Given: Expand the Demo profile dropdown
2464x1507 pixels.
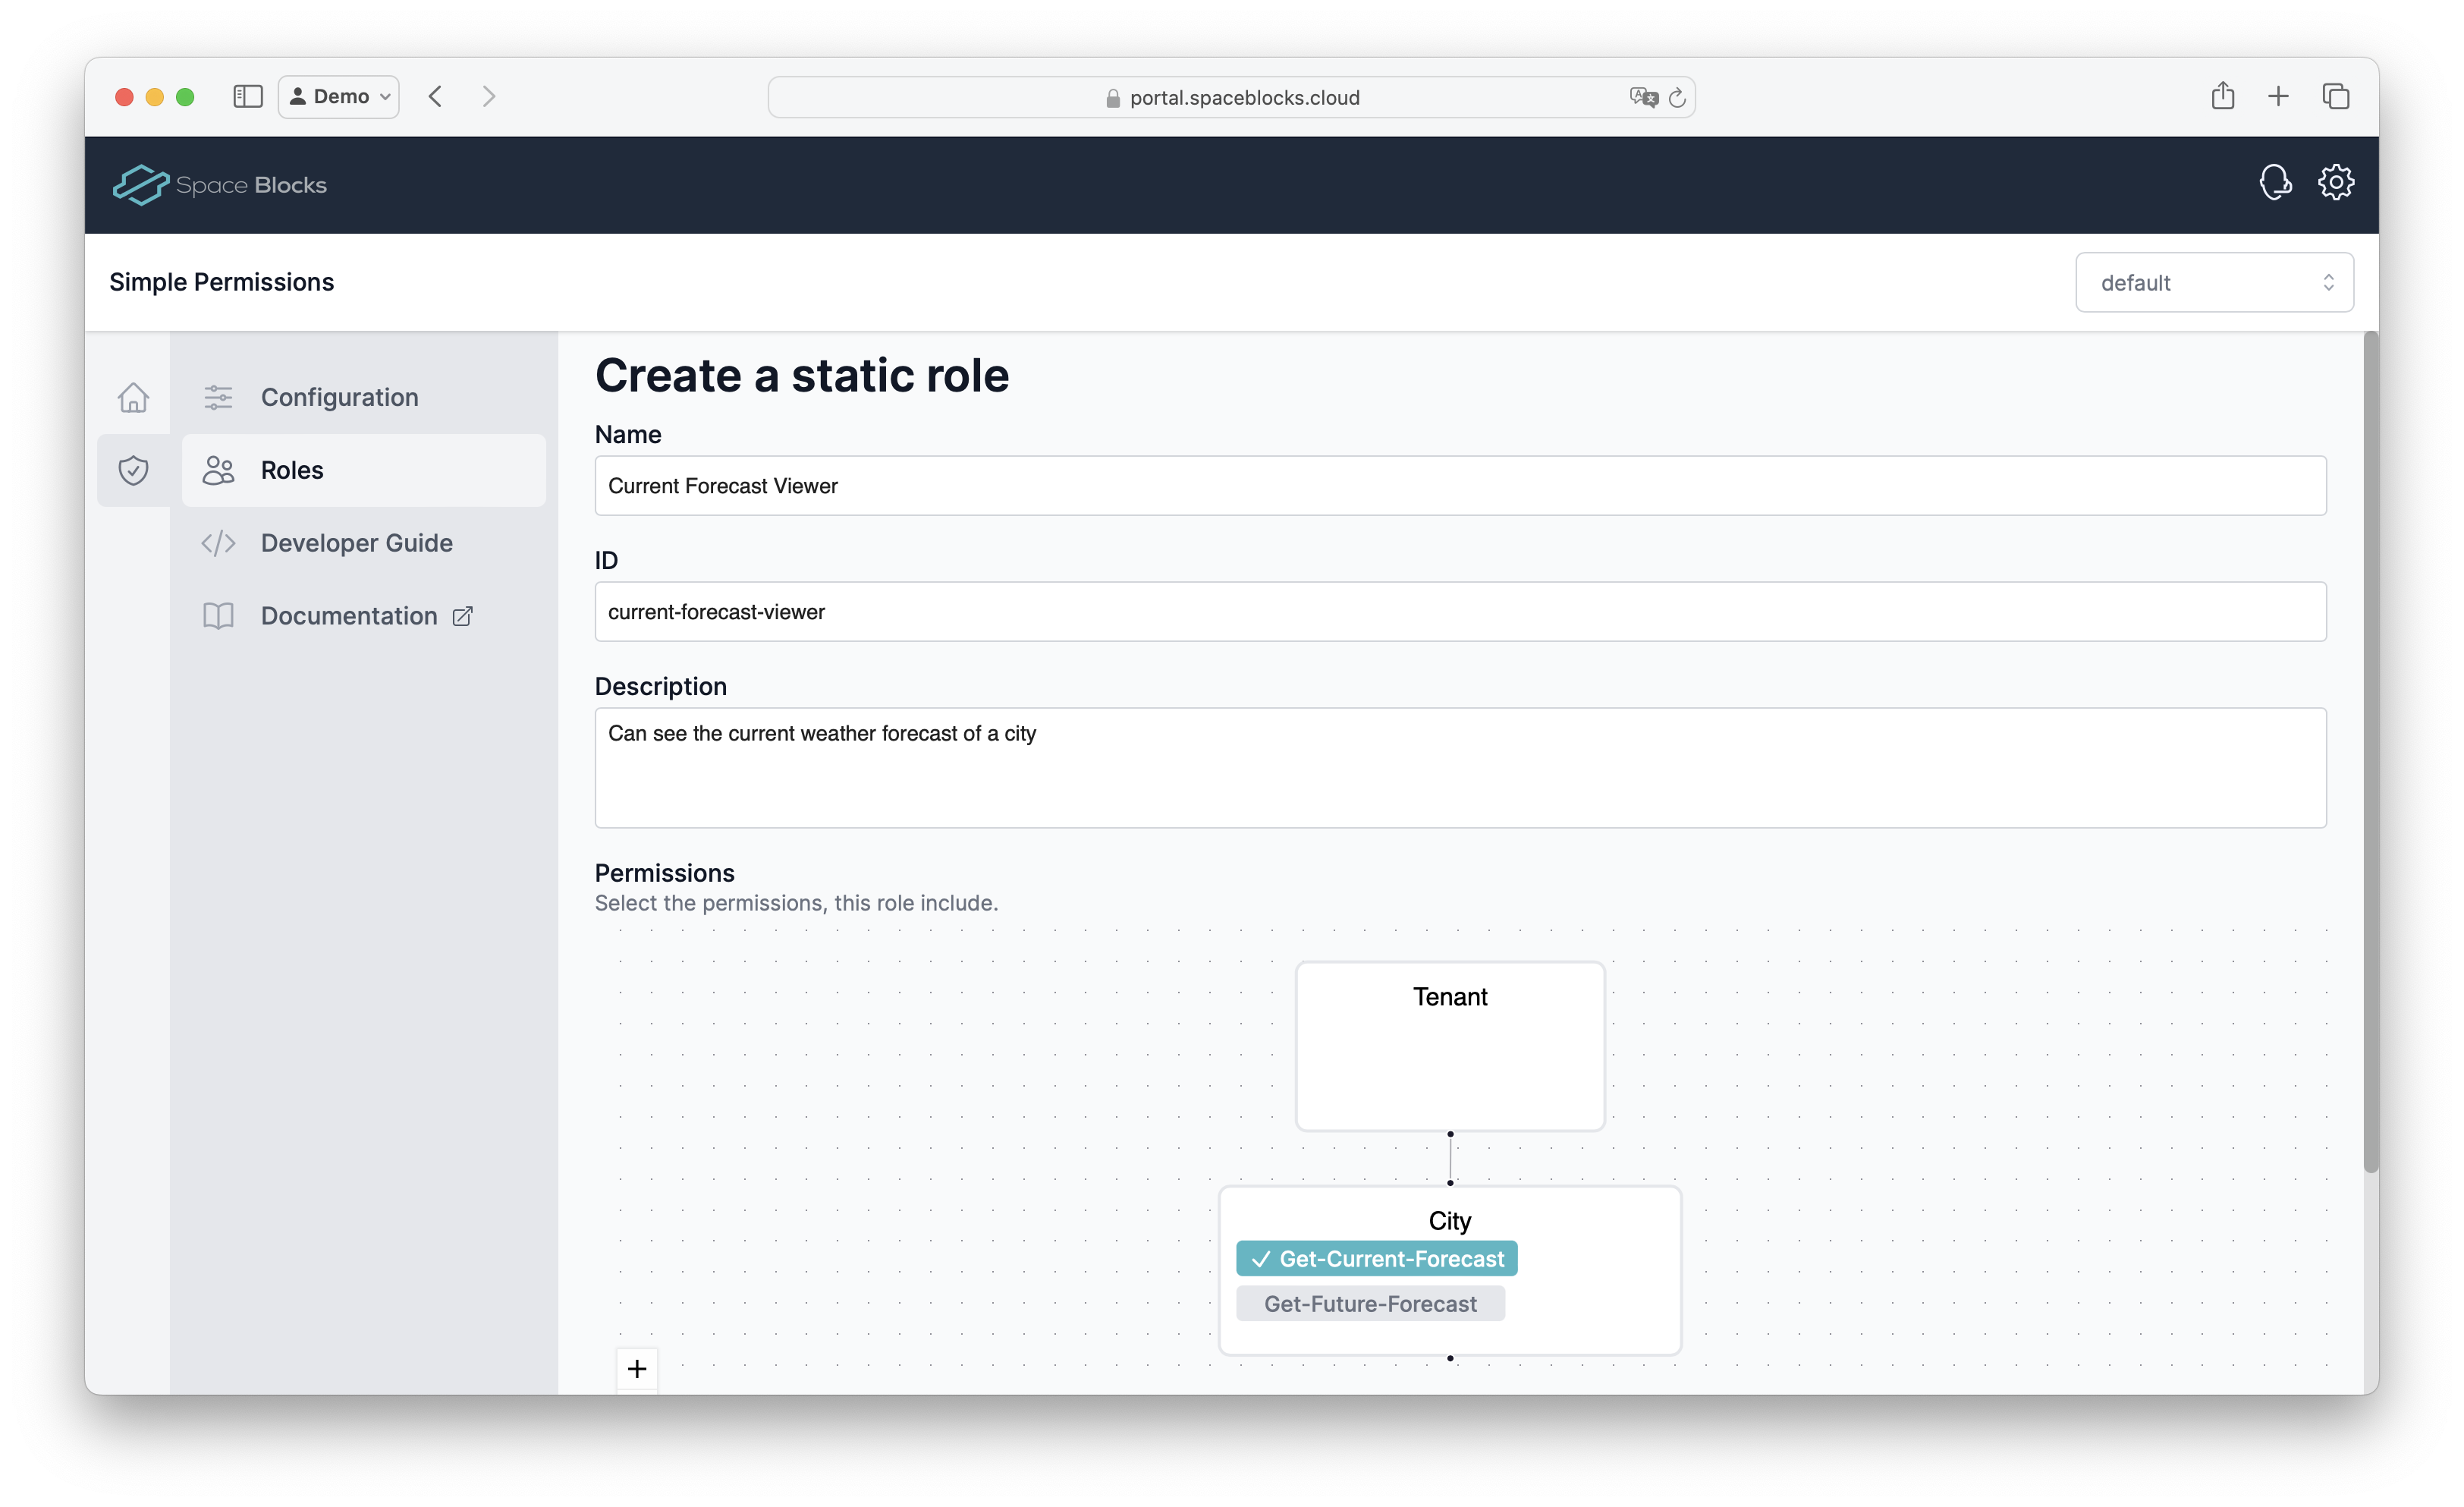Looking at the screenshot, I should [x=339, y=97].
